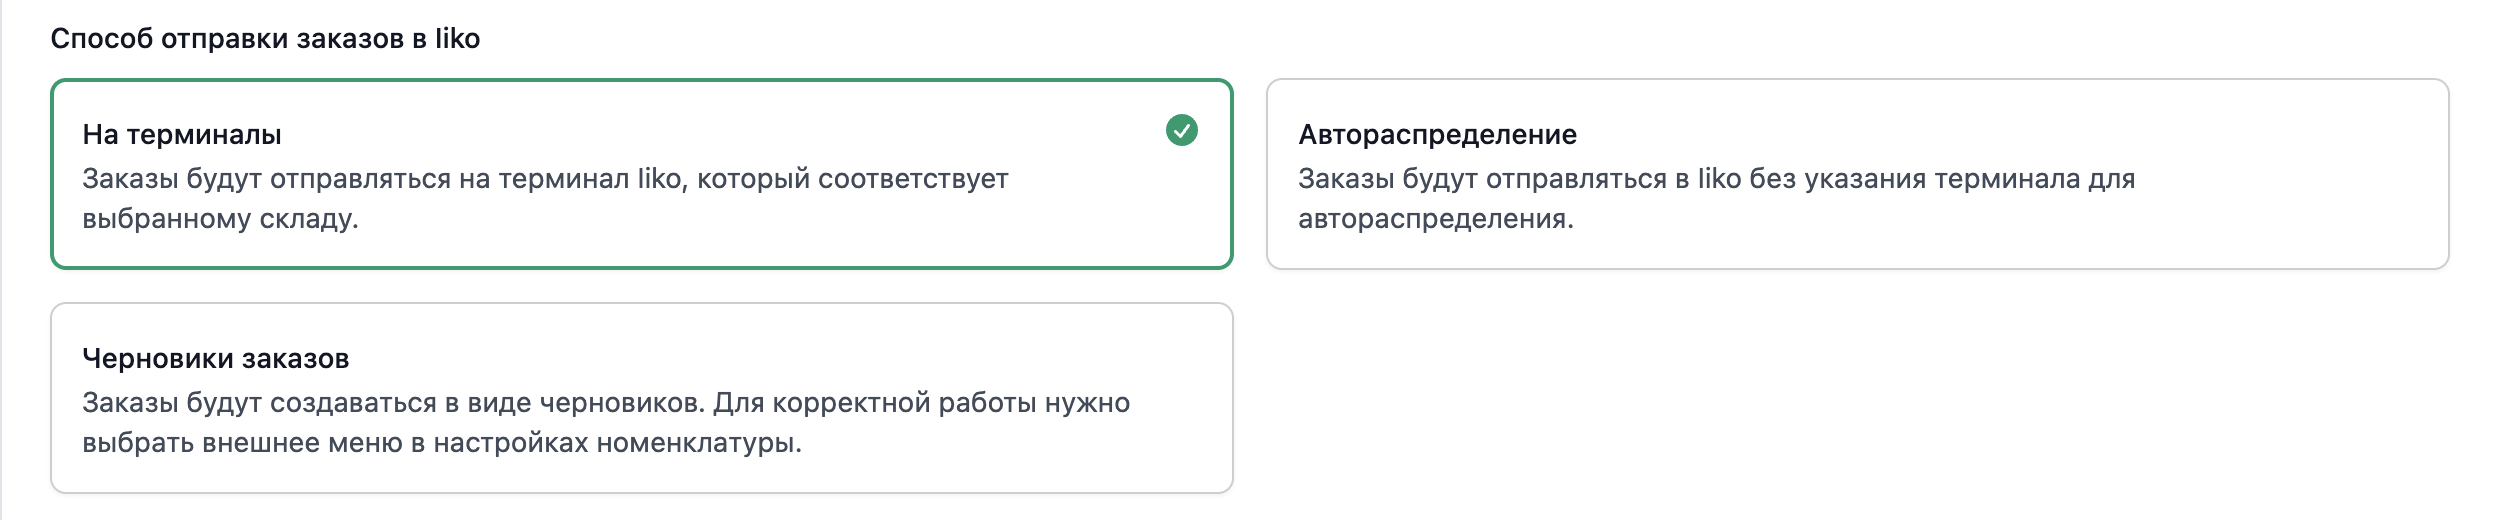The image size is (2498, 520).
Task: Click the Автораспределение title text
Action: [x=1437, y=135]
